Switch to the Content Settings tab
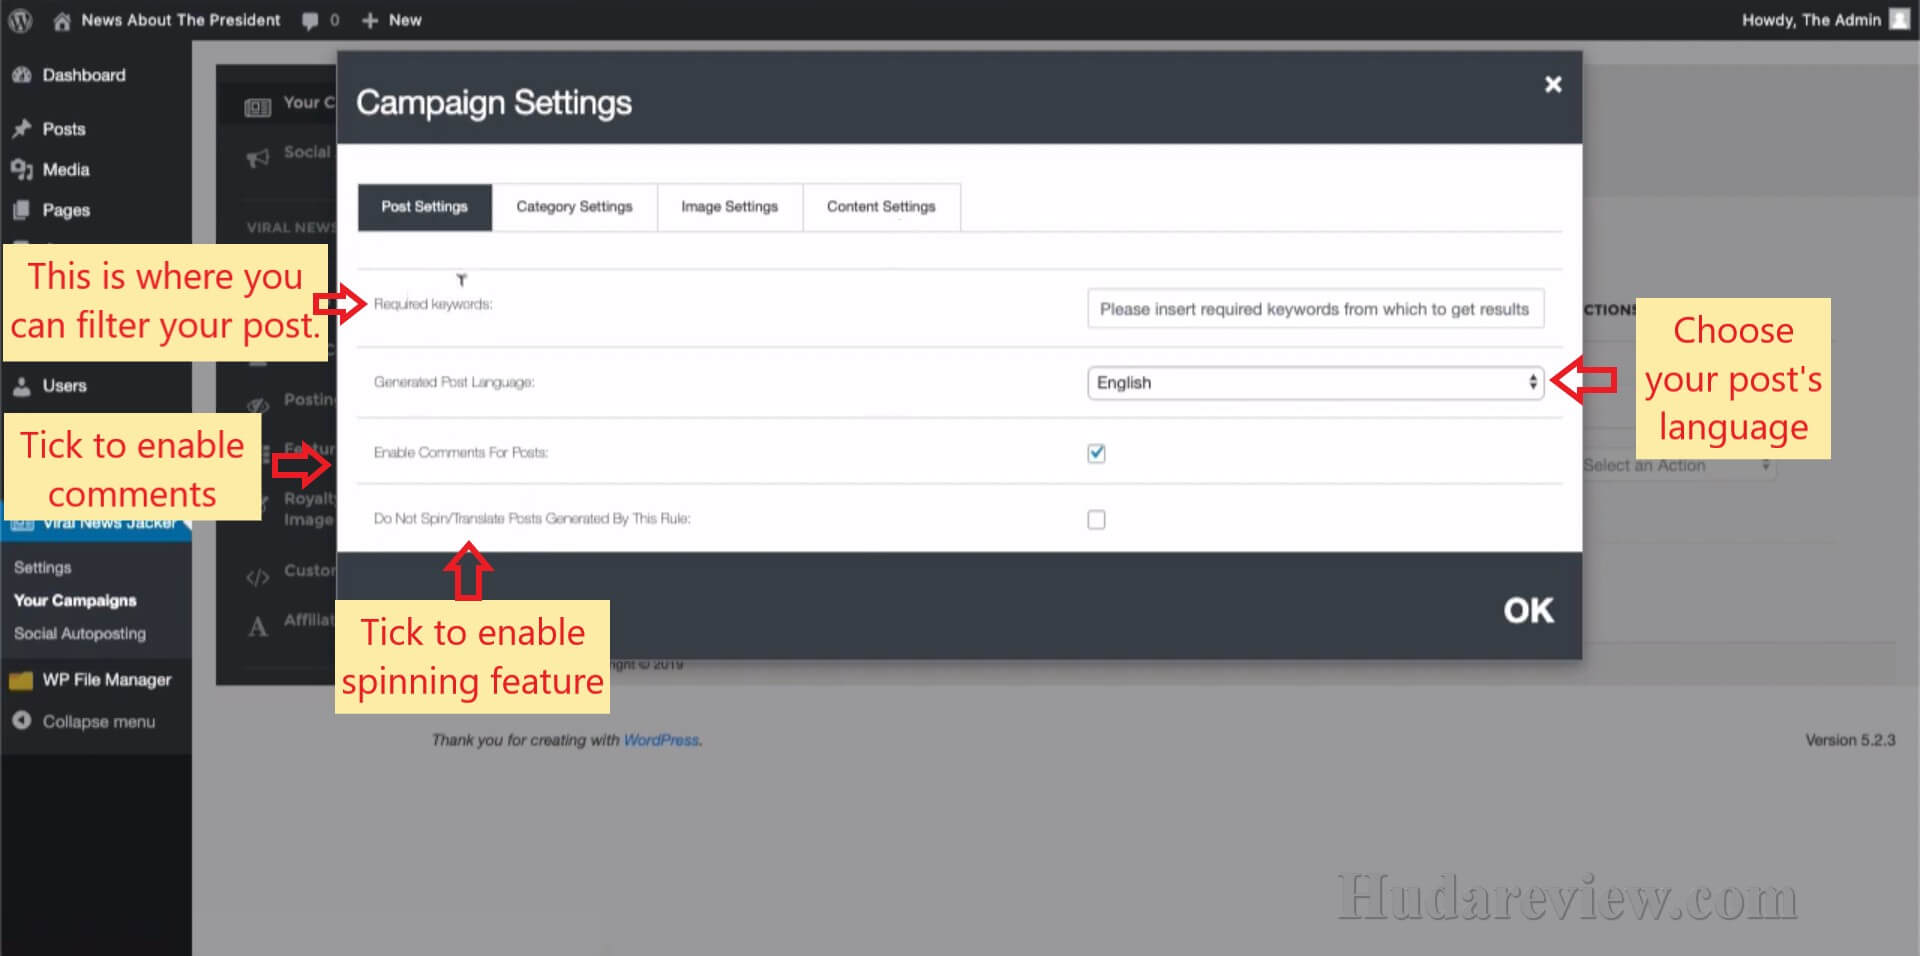The image size is (1920, 956). click(x=881, y=207)
